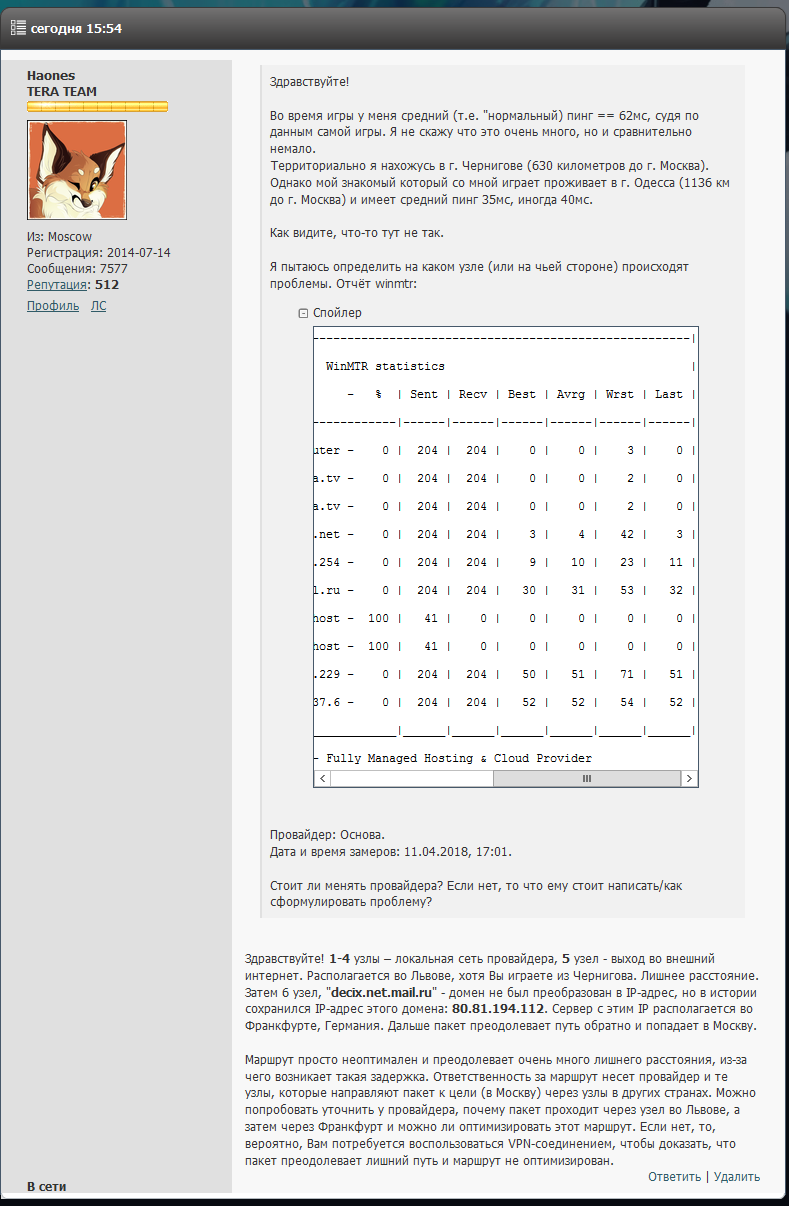
Task: Collapse the Спойлер block with minus icon
Action: 303,313
